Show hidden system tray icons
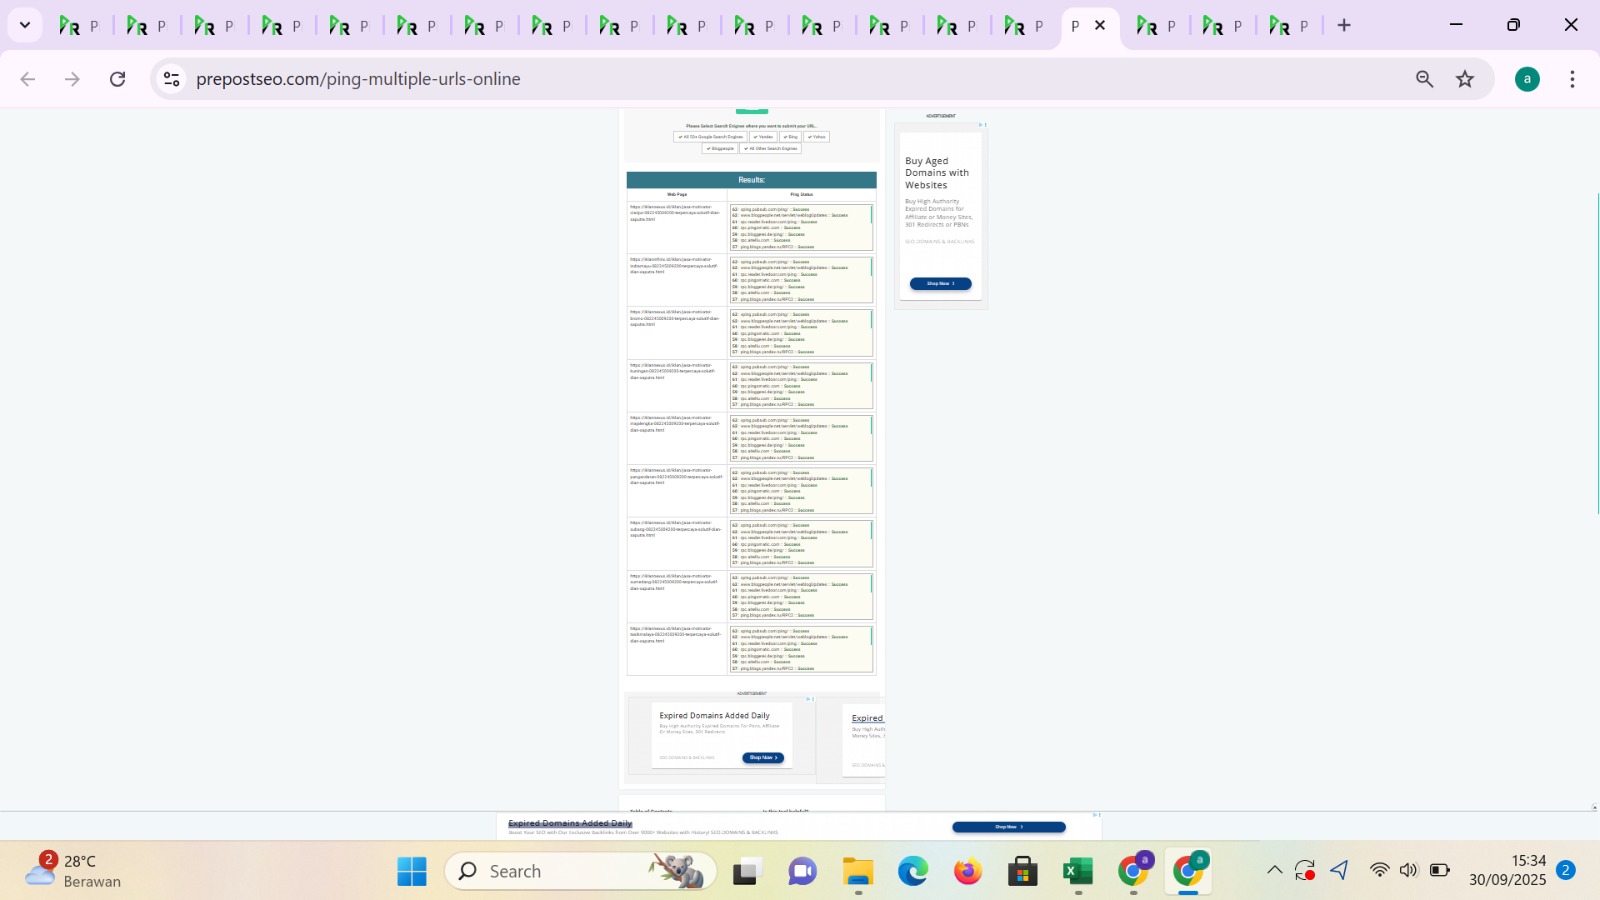1600x900 pixels. click(x=1274, y=870)
